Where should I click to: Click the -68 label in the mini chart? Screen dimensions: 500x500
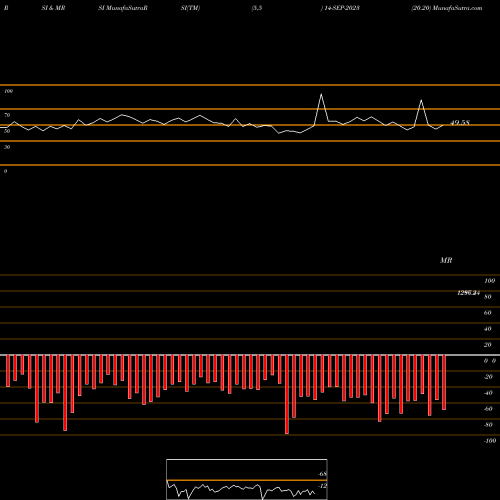click(322, 474)
